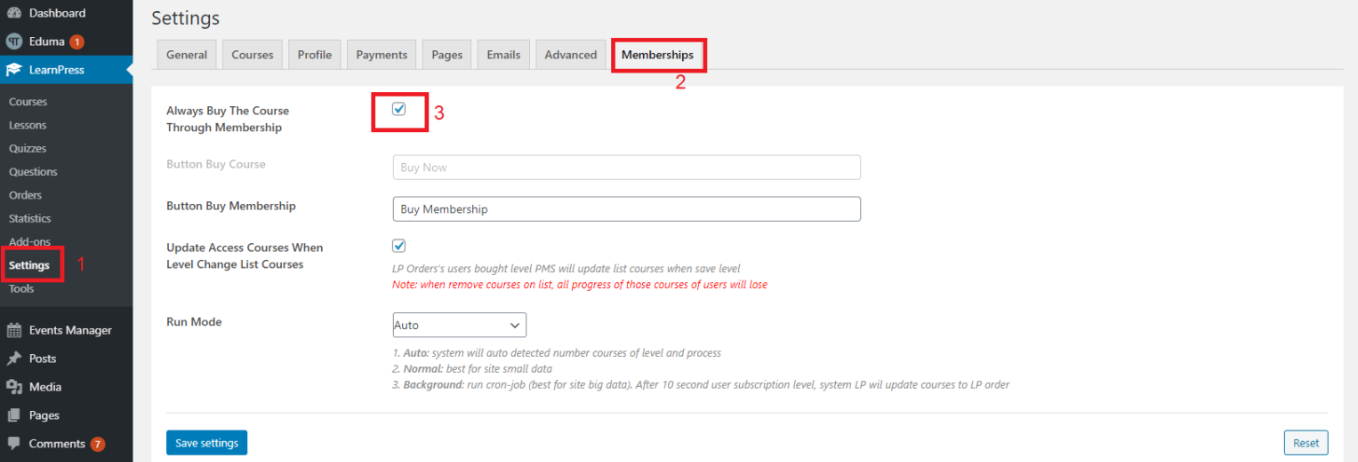Viewport: 1358px width, 462px height.
Task: Click the Dashboard gauge icon
Action: 14,13
